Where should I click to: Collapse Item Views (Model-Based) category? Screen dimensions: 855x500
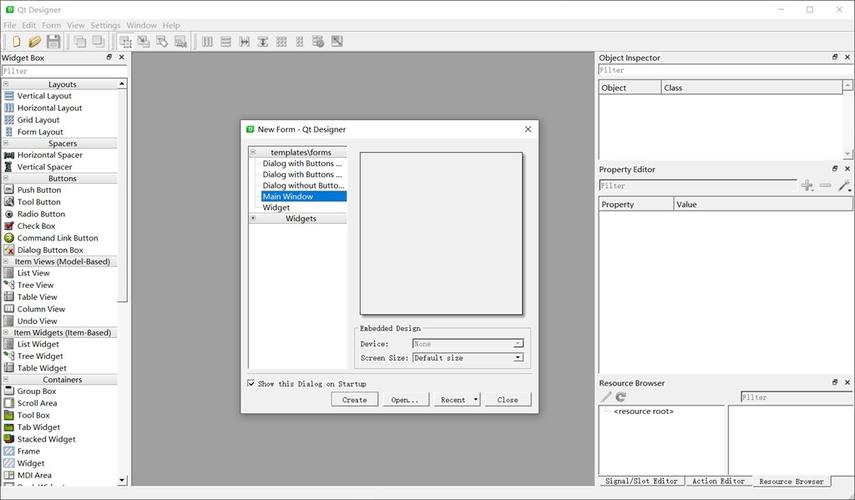(x=5, y=262)
